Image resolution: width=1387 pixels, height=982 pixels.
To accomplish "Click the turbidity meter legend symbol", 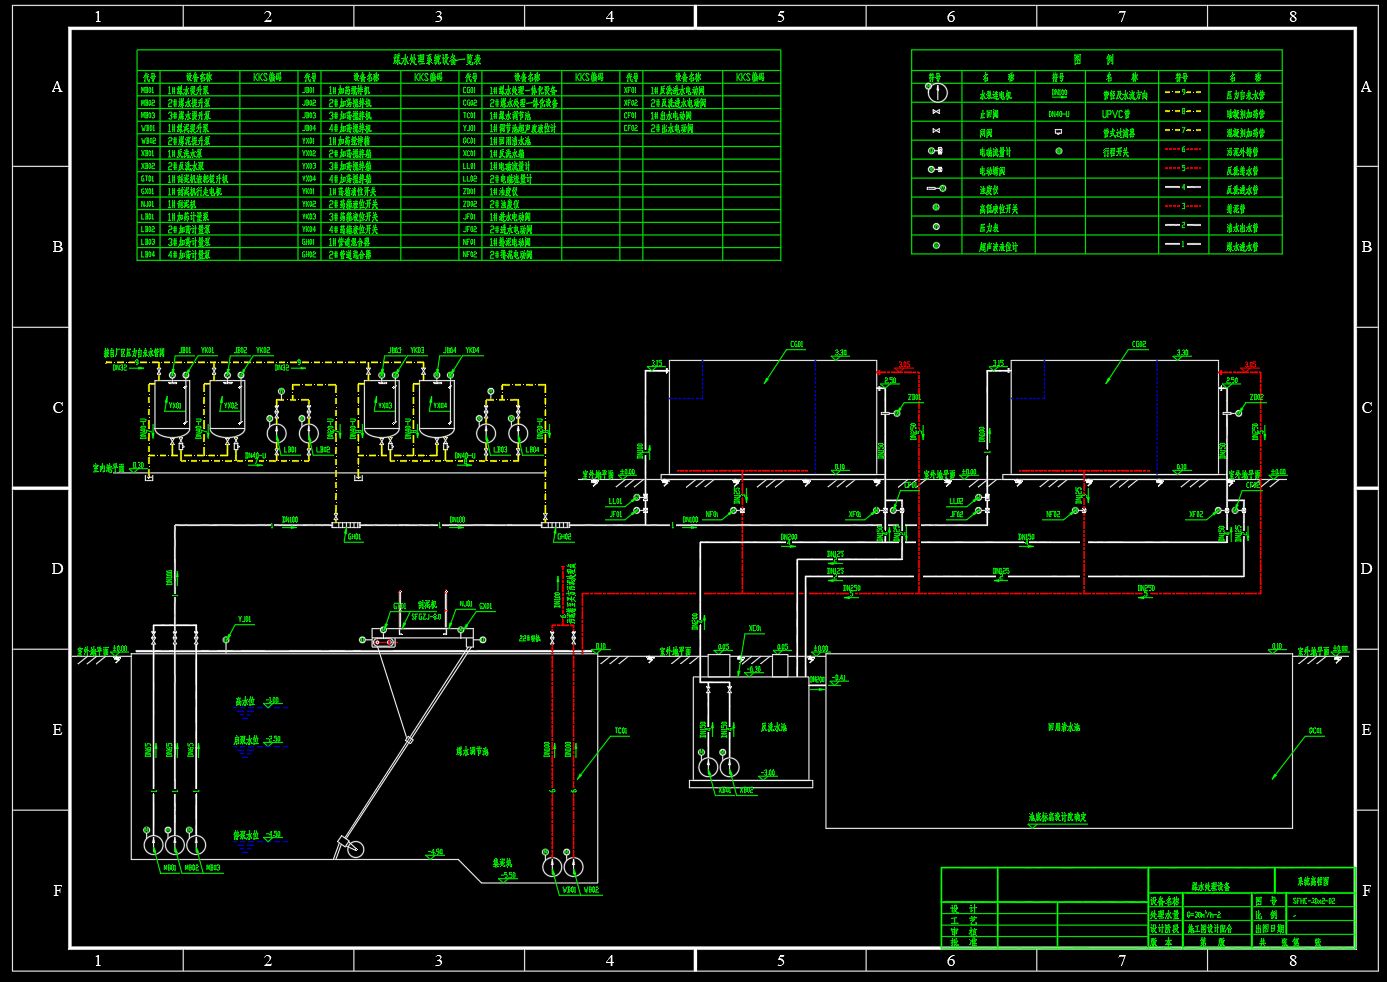I will point(936,189).
